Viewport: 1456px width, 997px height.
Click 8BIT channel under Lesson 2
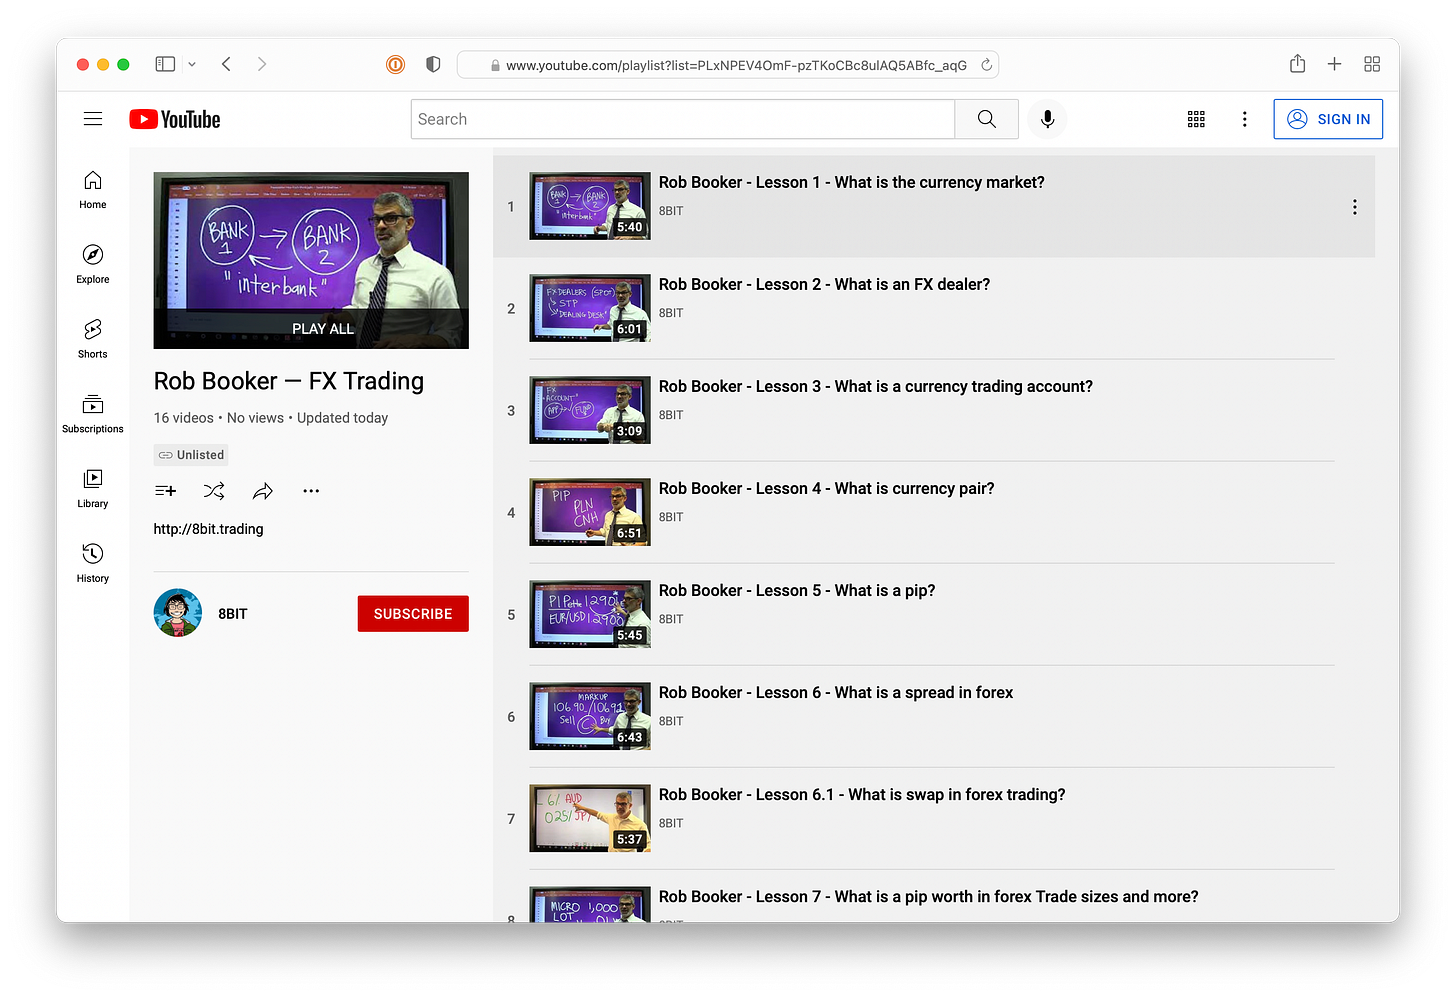[671, 313]
